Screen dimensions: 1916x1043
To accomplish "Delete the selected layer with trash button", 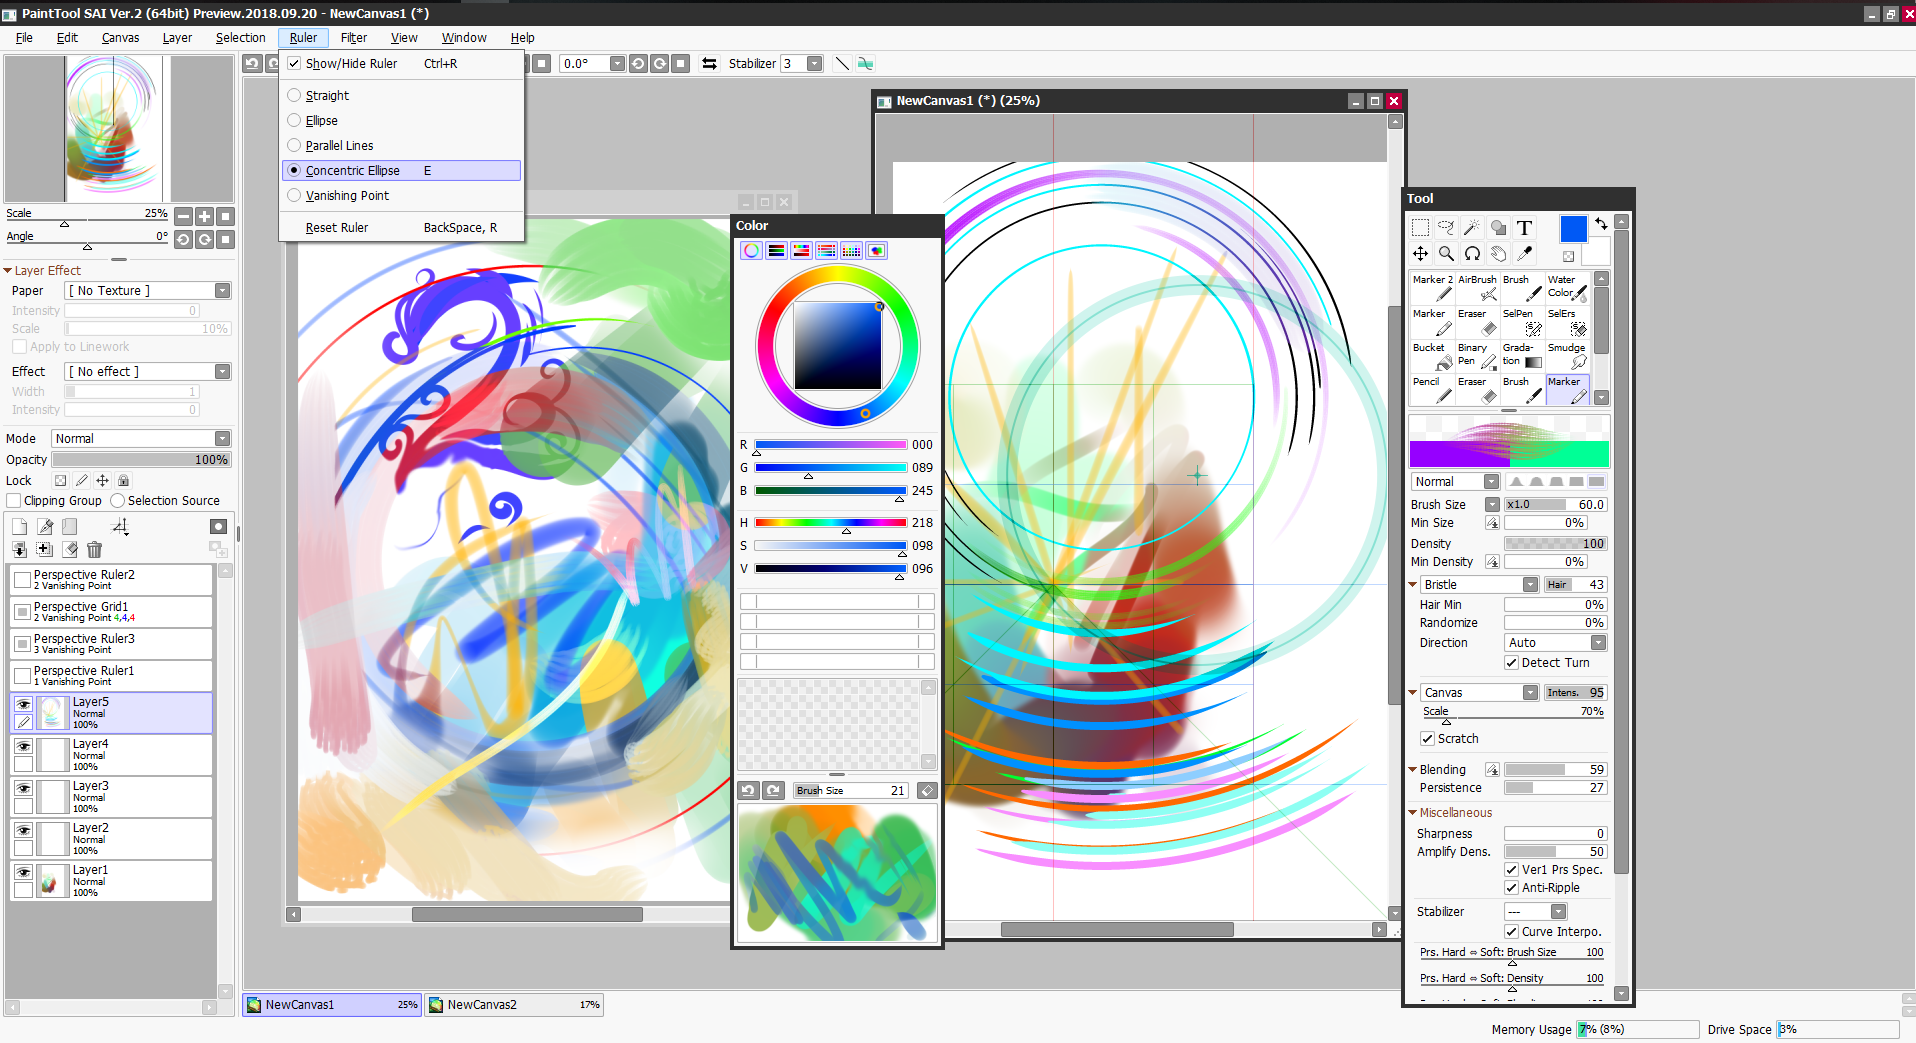I will [94, 549].
